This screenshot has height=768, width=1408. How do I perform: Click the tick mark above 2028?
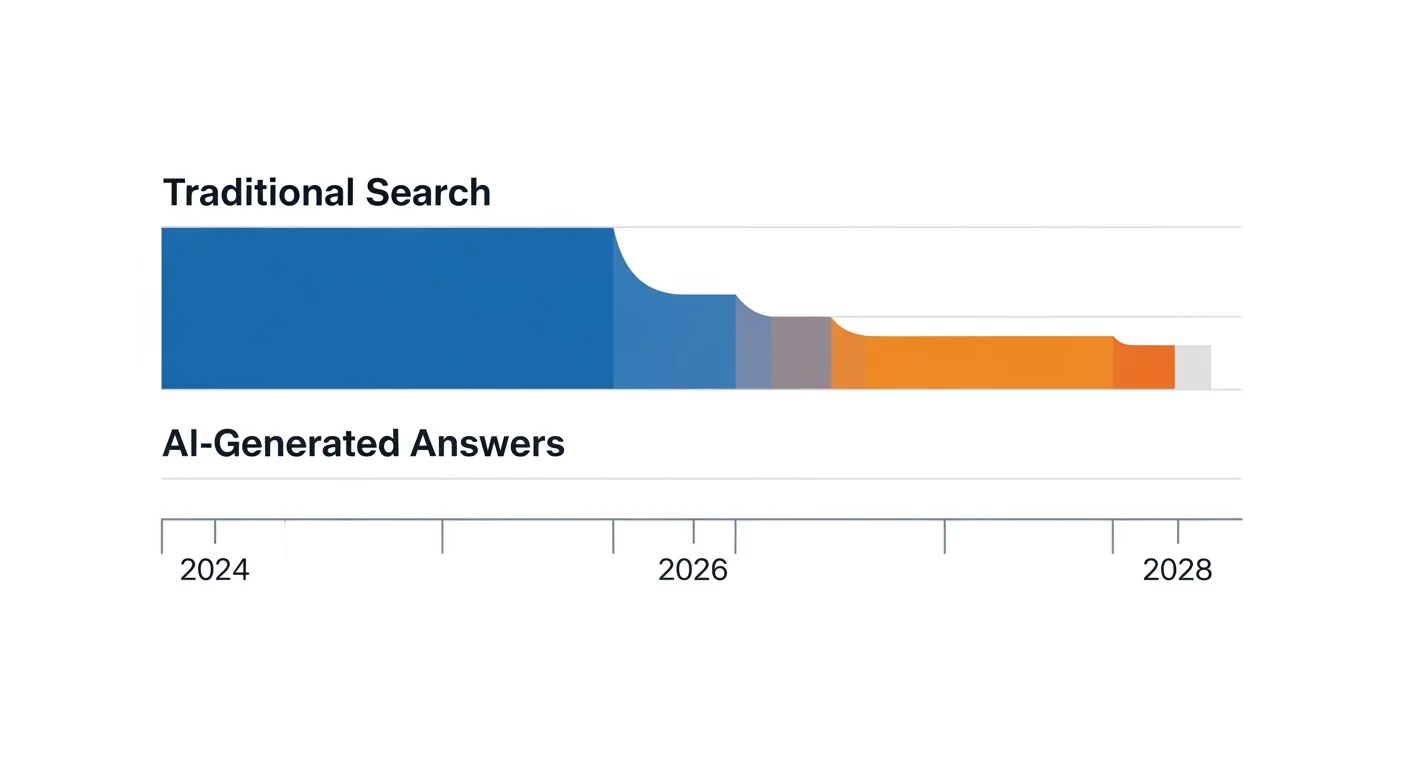tap(1178, 532)
